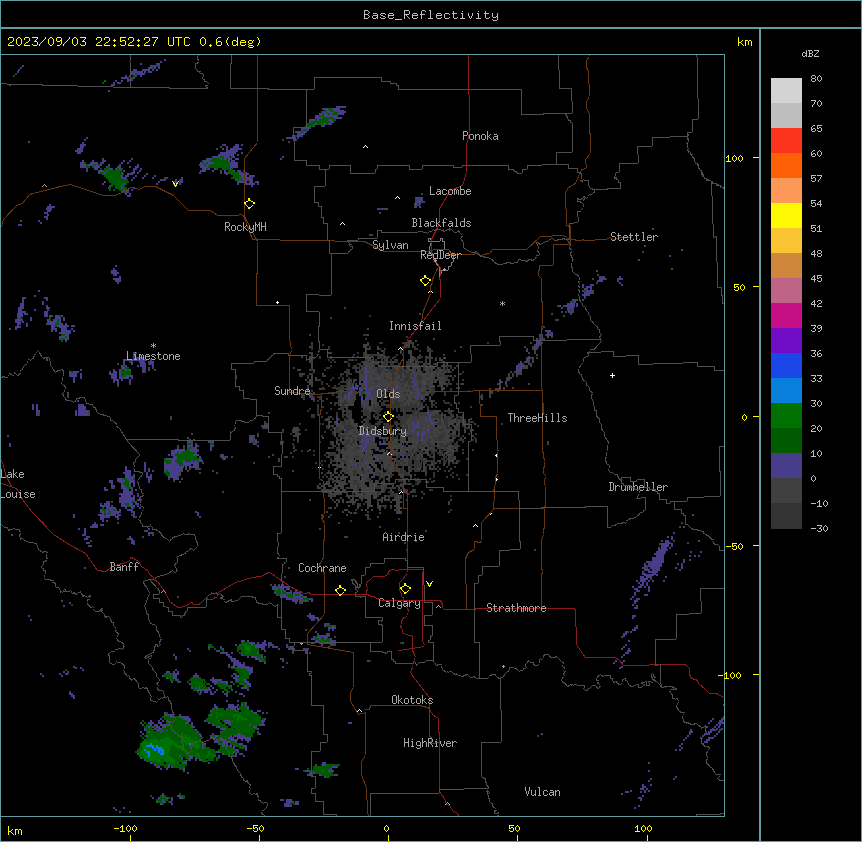
Task: Click the yellow V marker northeast of Calgary
Action: point(429,584)
